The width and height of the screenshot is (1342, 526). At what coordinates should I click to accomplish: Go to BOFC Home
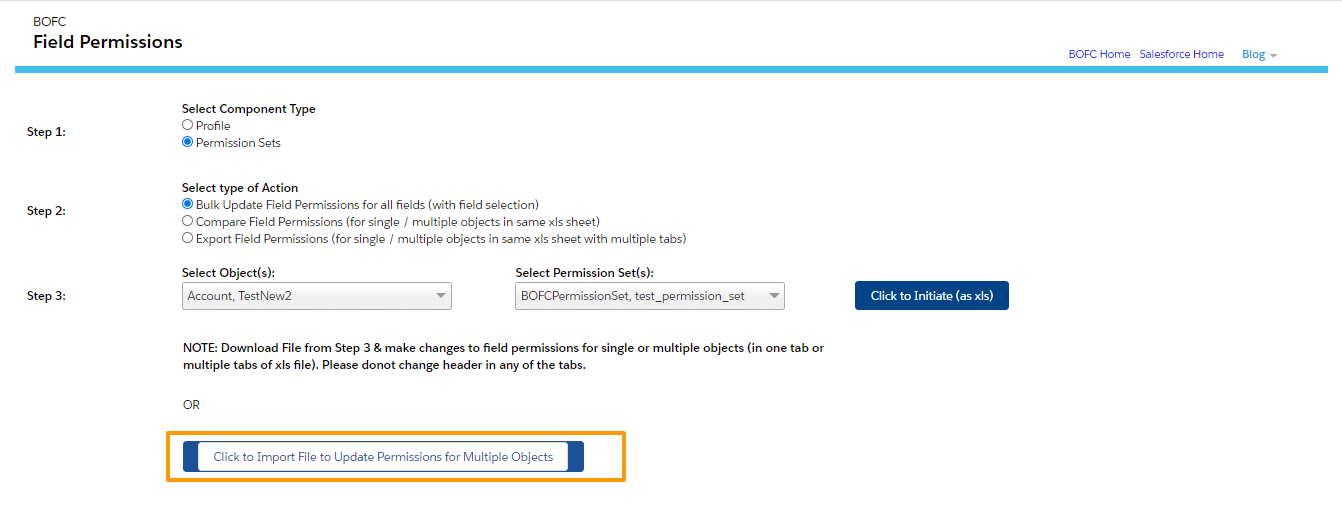1099,54
